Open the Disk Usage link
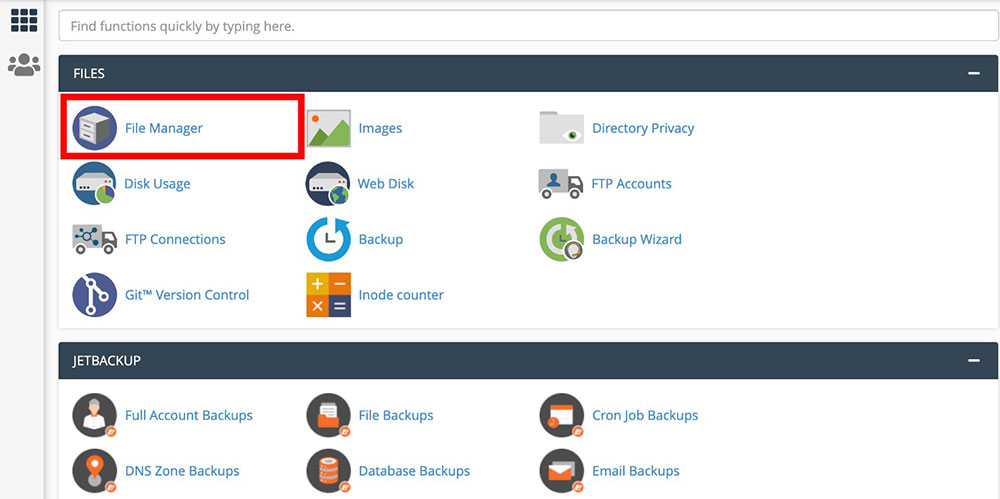Image resolution: width=1000 pixels, height=499 pixels. (x=157, y=184)
